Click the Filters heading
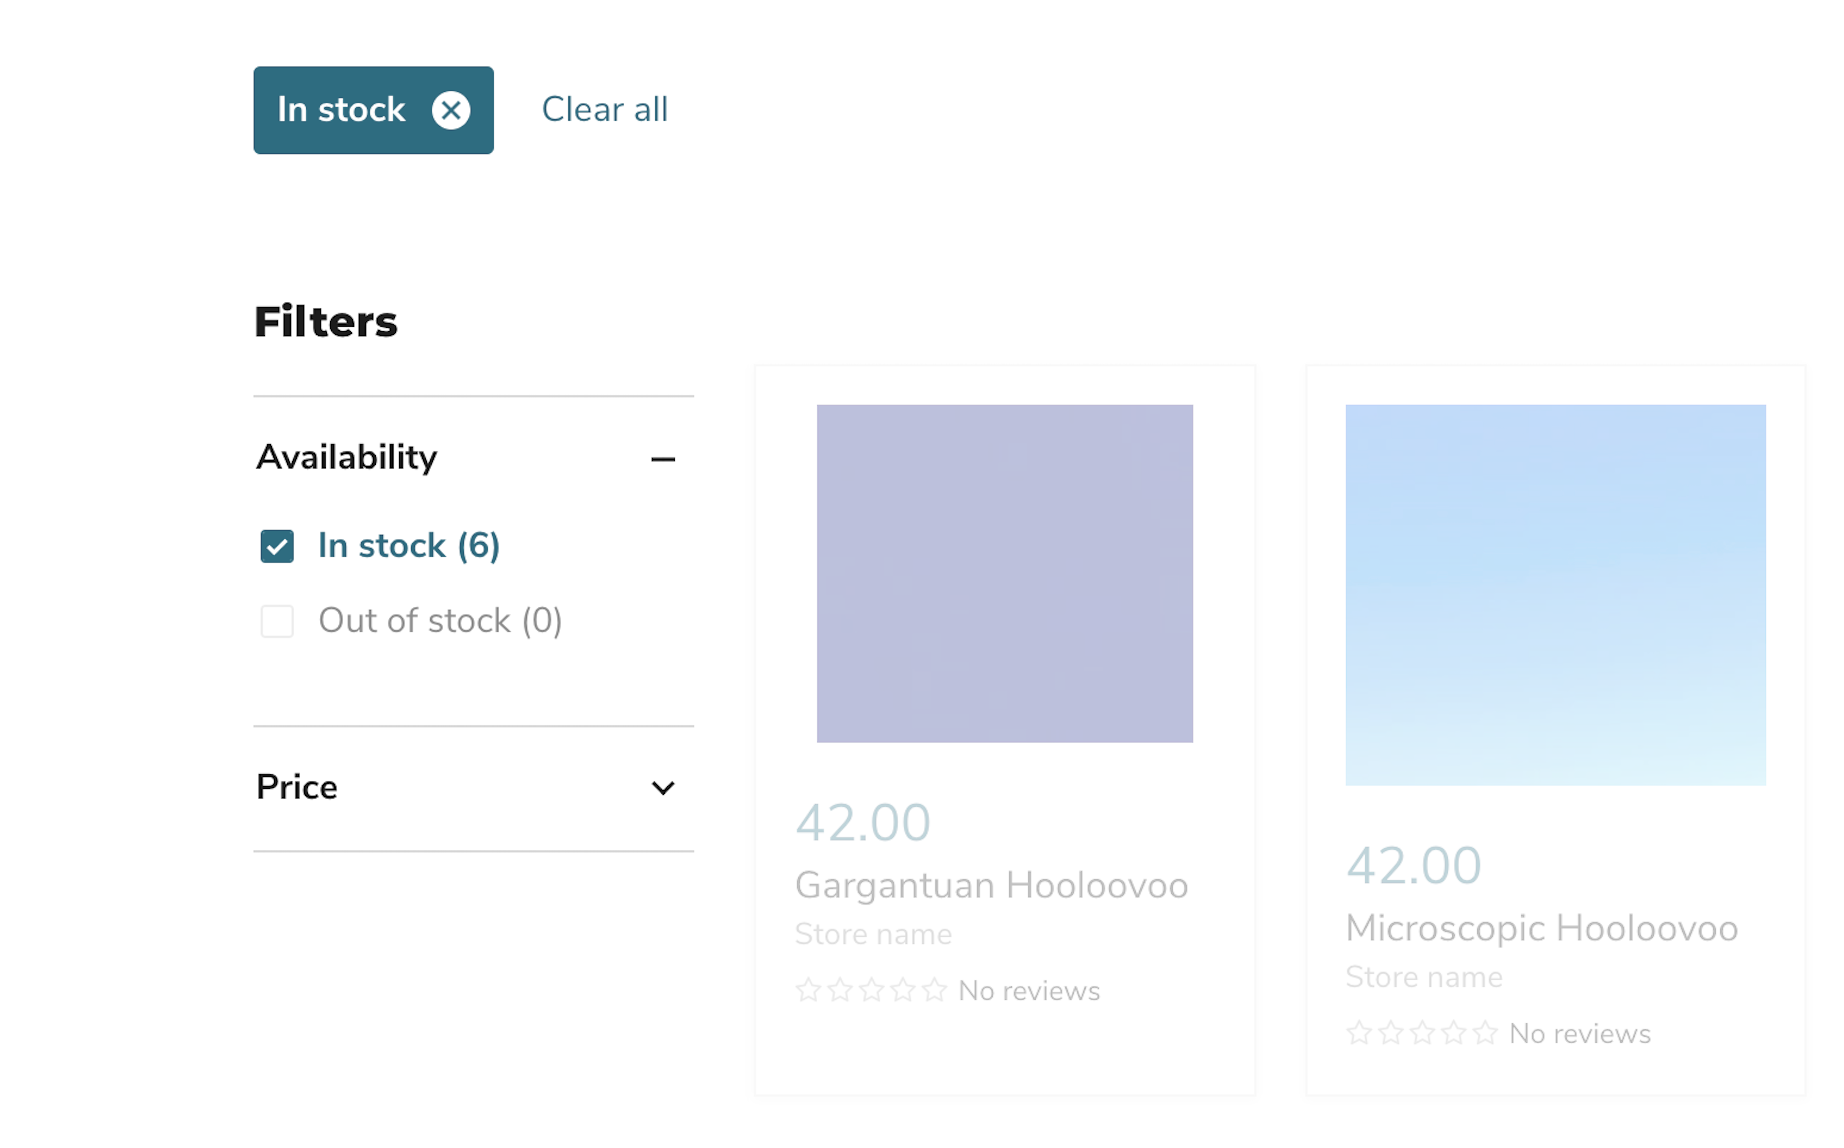The image size is (1844, 1148). (x=326, y=322)
